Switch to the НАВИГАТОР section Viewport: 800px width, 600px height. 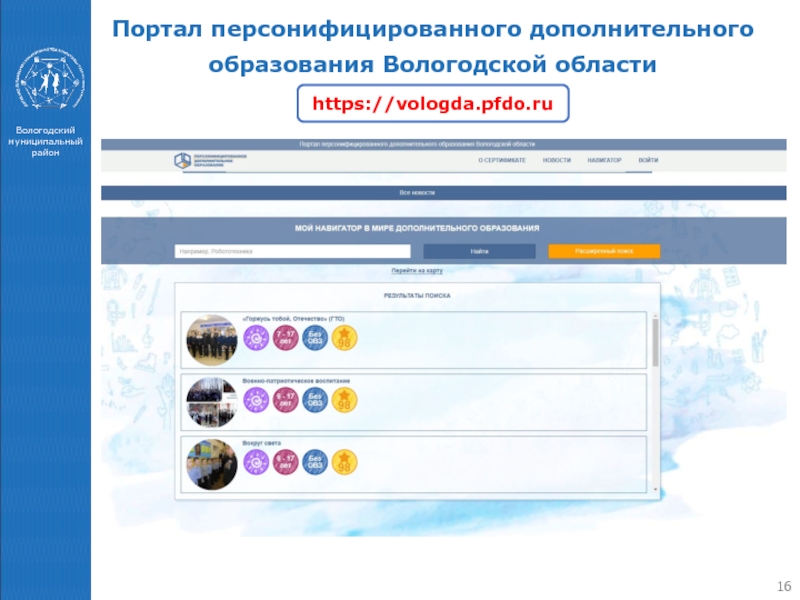point(604,160)
